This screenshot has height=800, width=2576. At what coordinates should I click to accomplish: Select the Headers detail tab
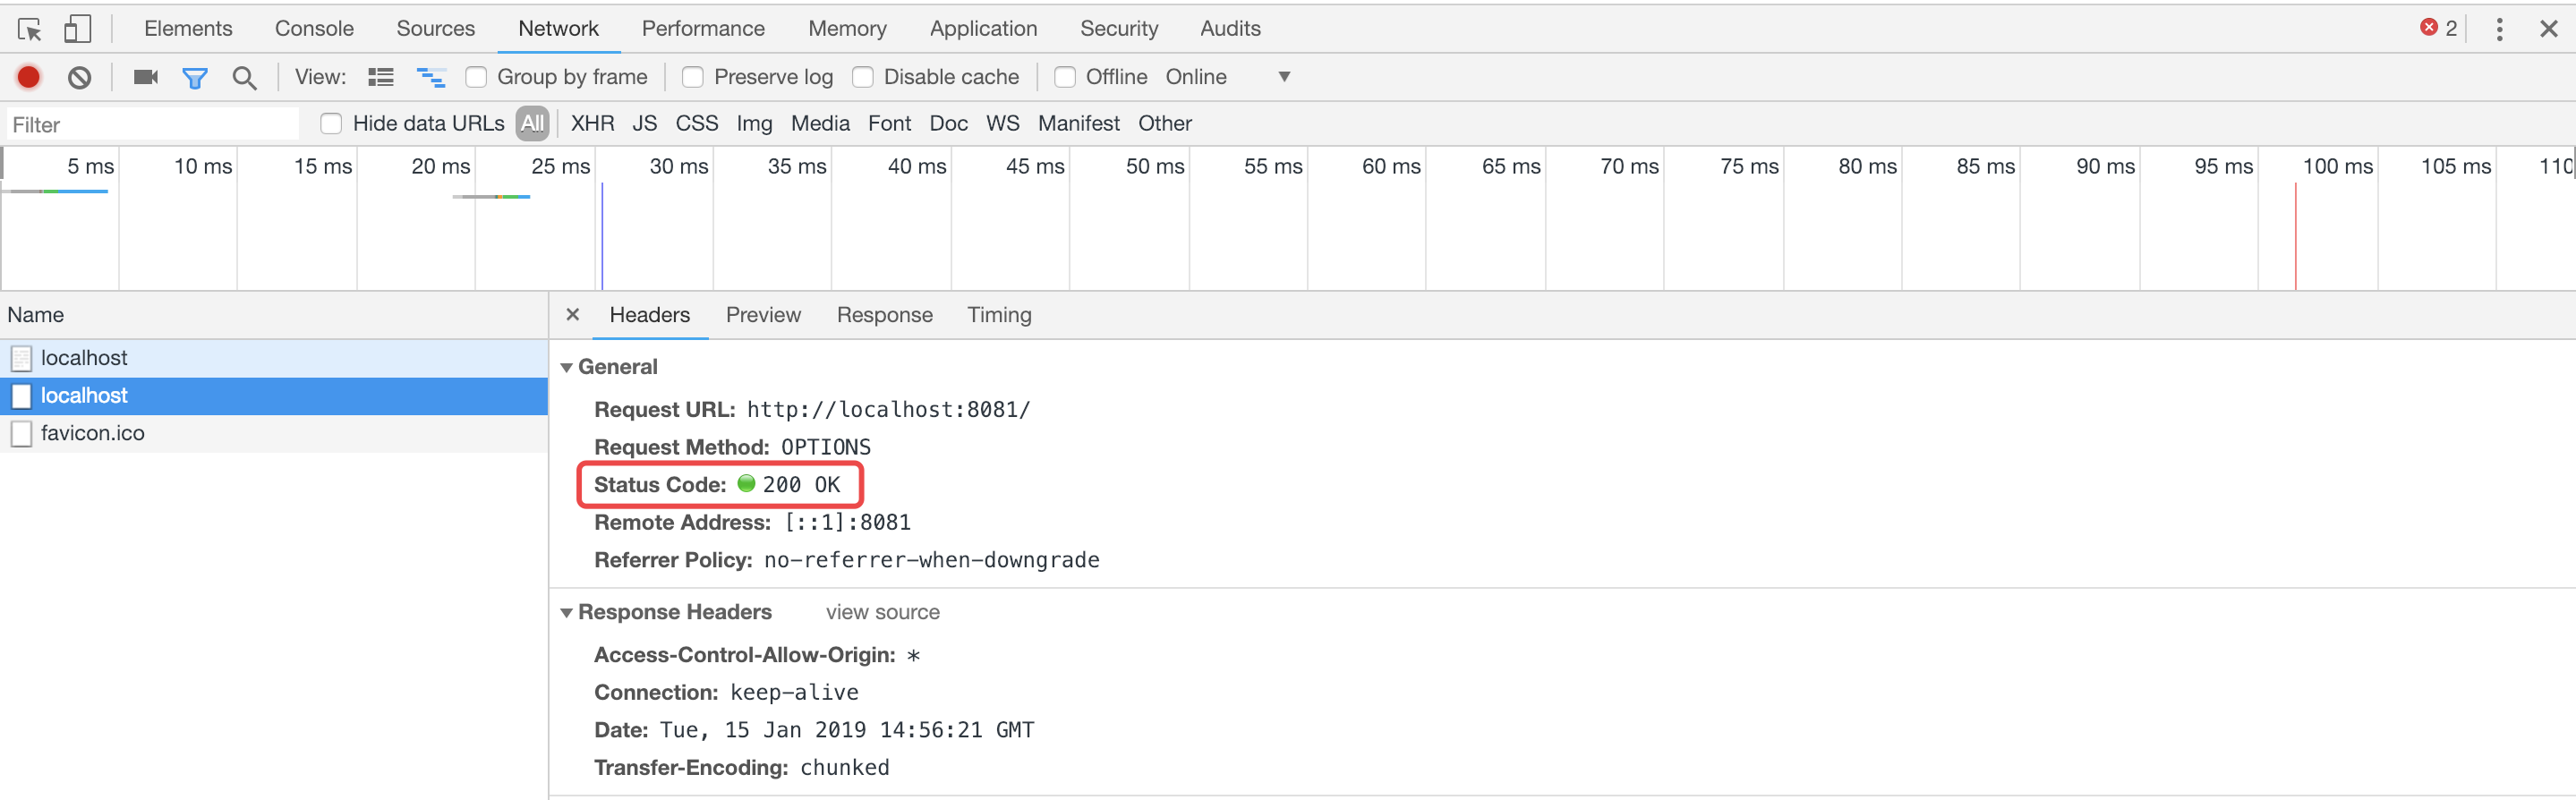point(650,314)
